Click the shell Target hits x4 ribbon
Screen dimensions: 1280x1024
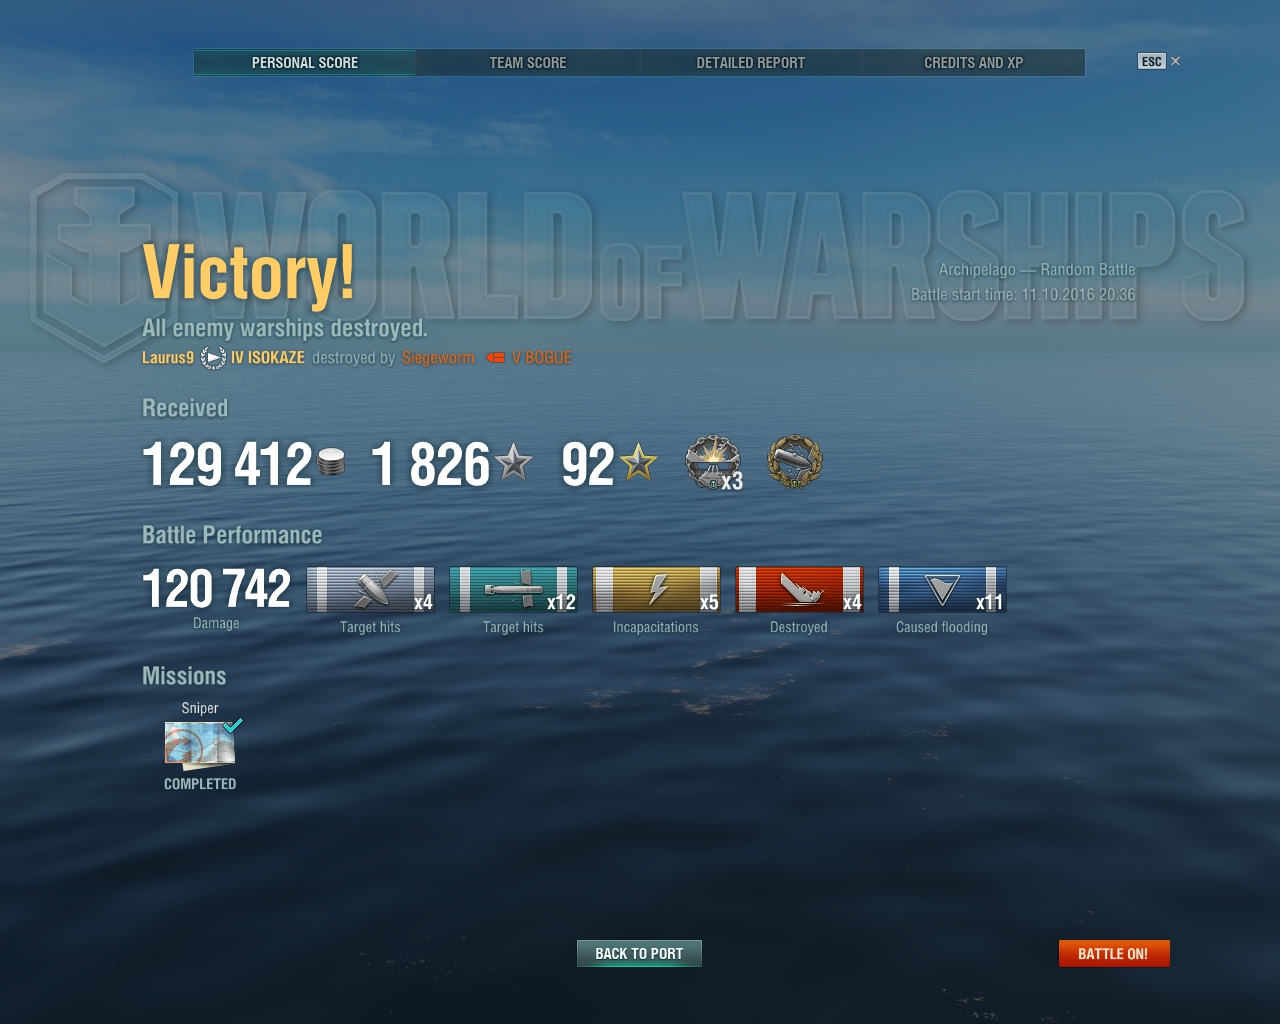click(370, 589)
